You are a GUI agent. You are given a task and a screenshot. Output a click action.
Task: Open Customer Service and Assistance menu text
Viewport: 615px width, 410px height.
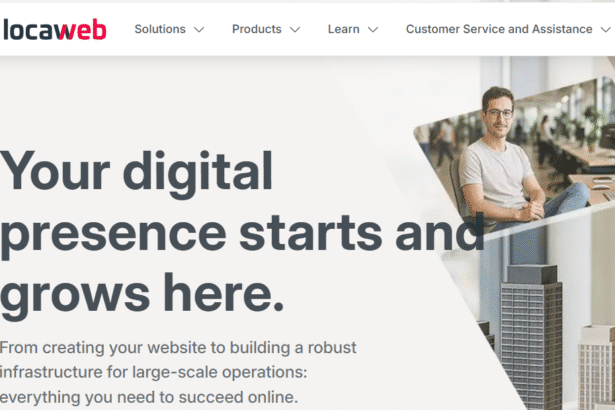(499, 29)
